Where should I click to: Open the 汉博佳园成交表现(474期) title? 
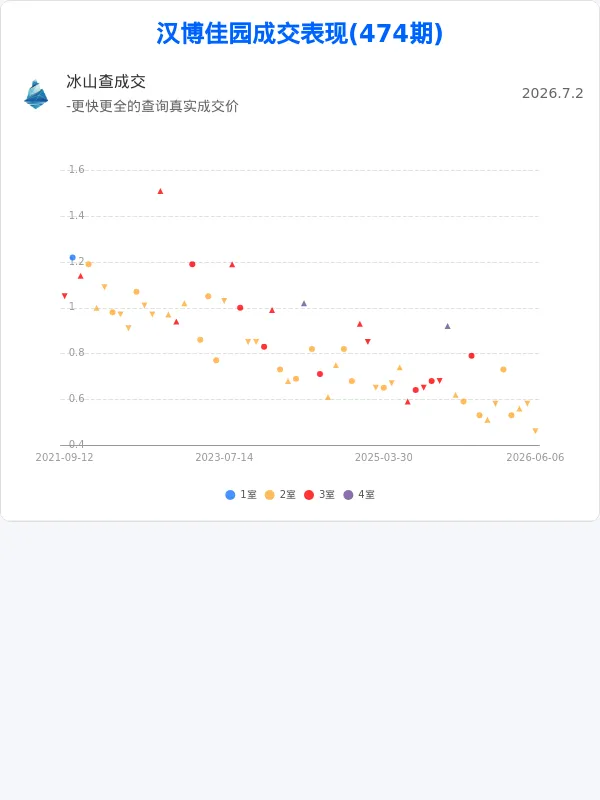pyautogui.click(x=299, y=34)
